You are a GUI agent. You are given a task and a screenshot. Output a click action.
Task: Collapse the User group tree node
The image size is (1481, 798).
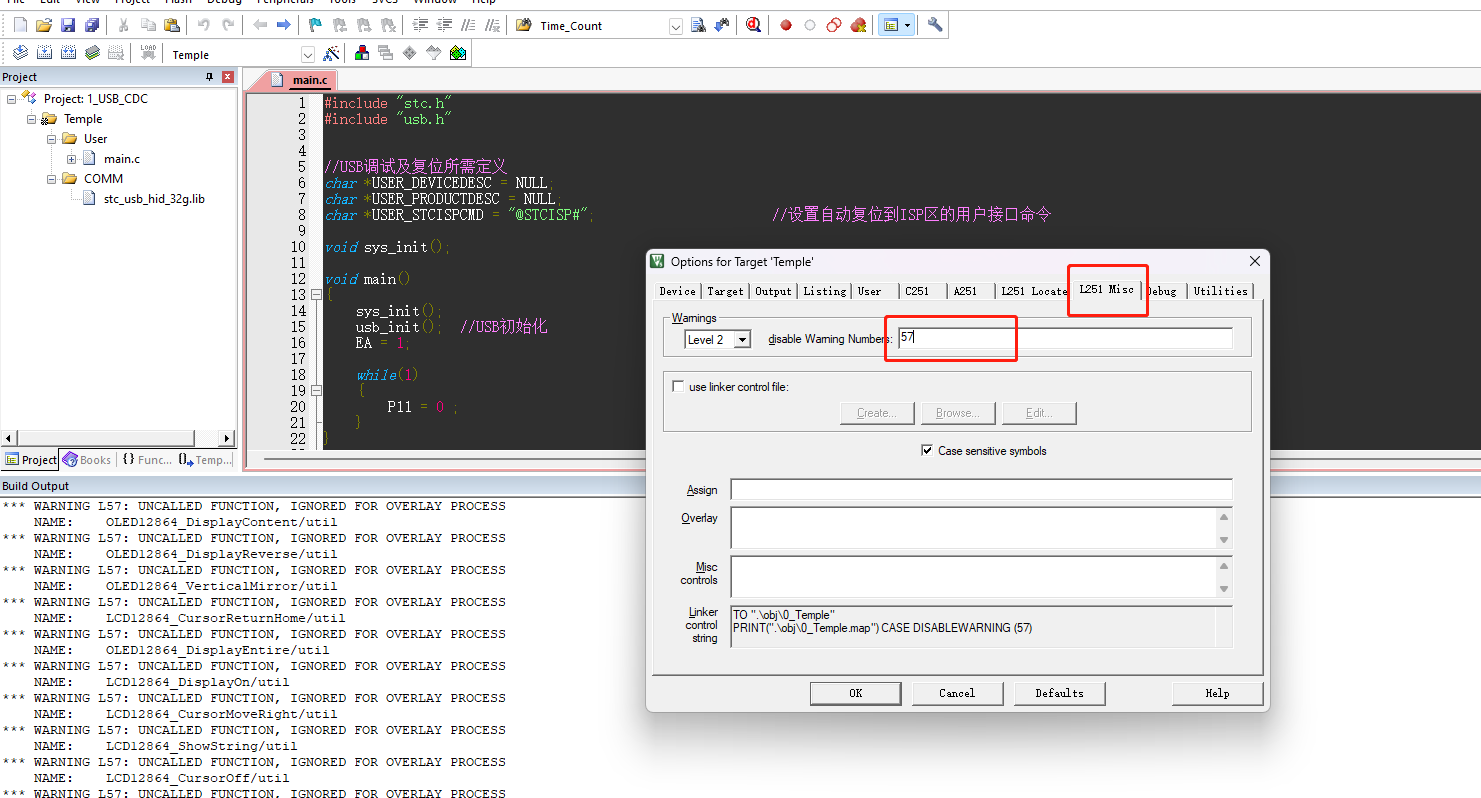click(52, 139)
